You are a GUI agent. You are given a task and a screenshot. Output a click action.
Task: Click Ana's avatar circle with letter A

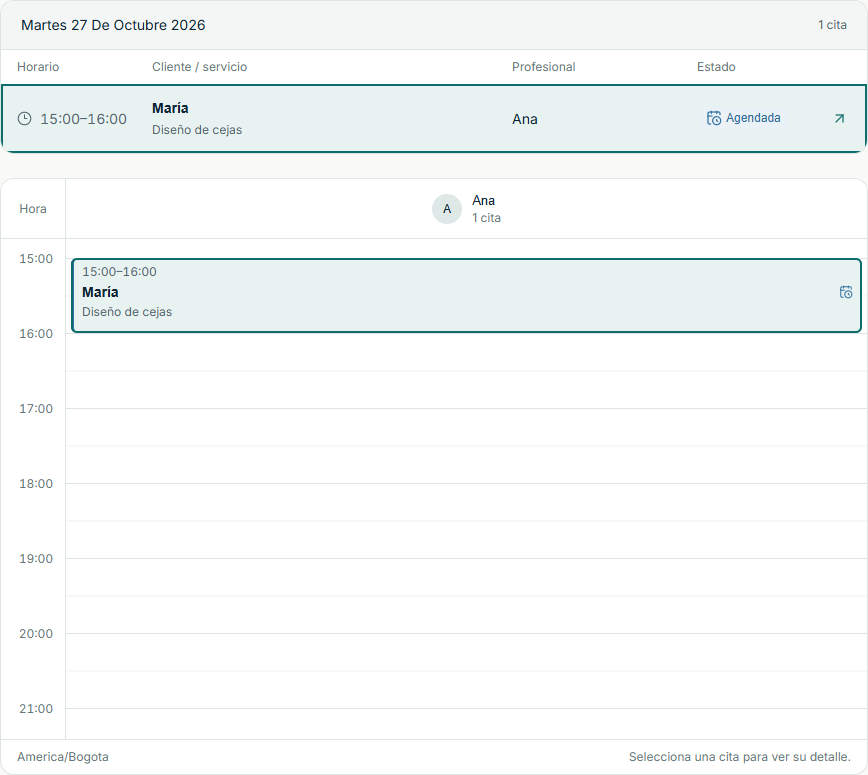[447, 209]
